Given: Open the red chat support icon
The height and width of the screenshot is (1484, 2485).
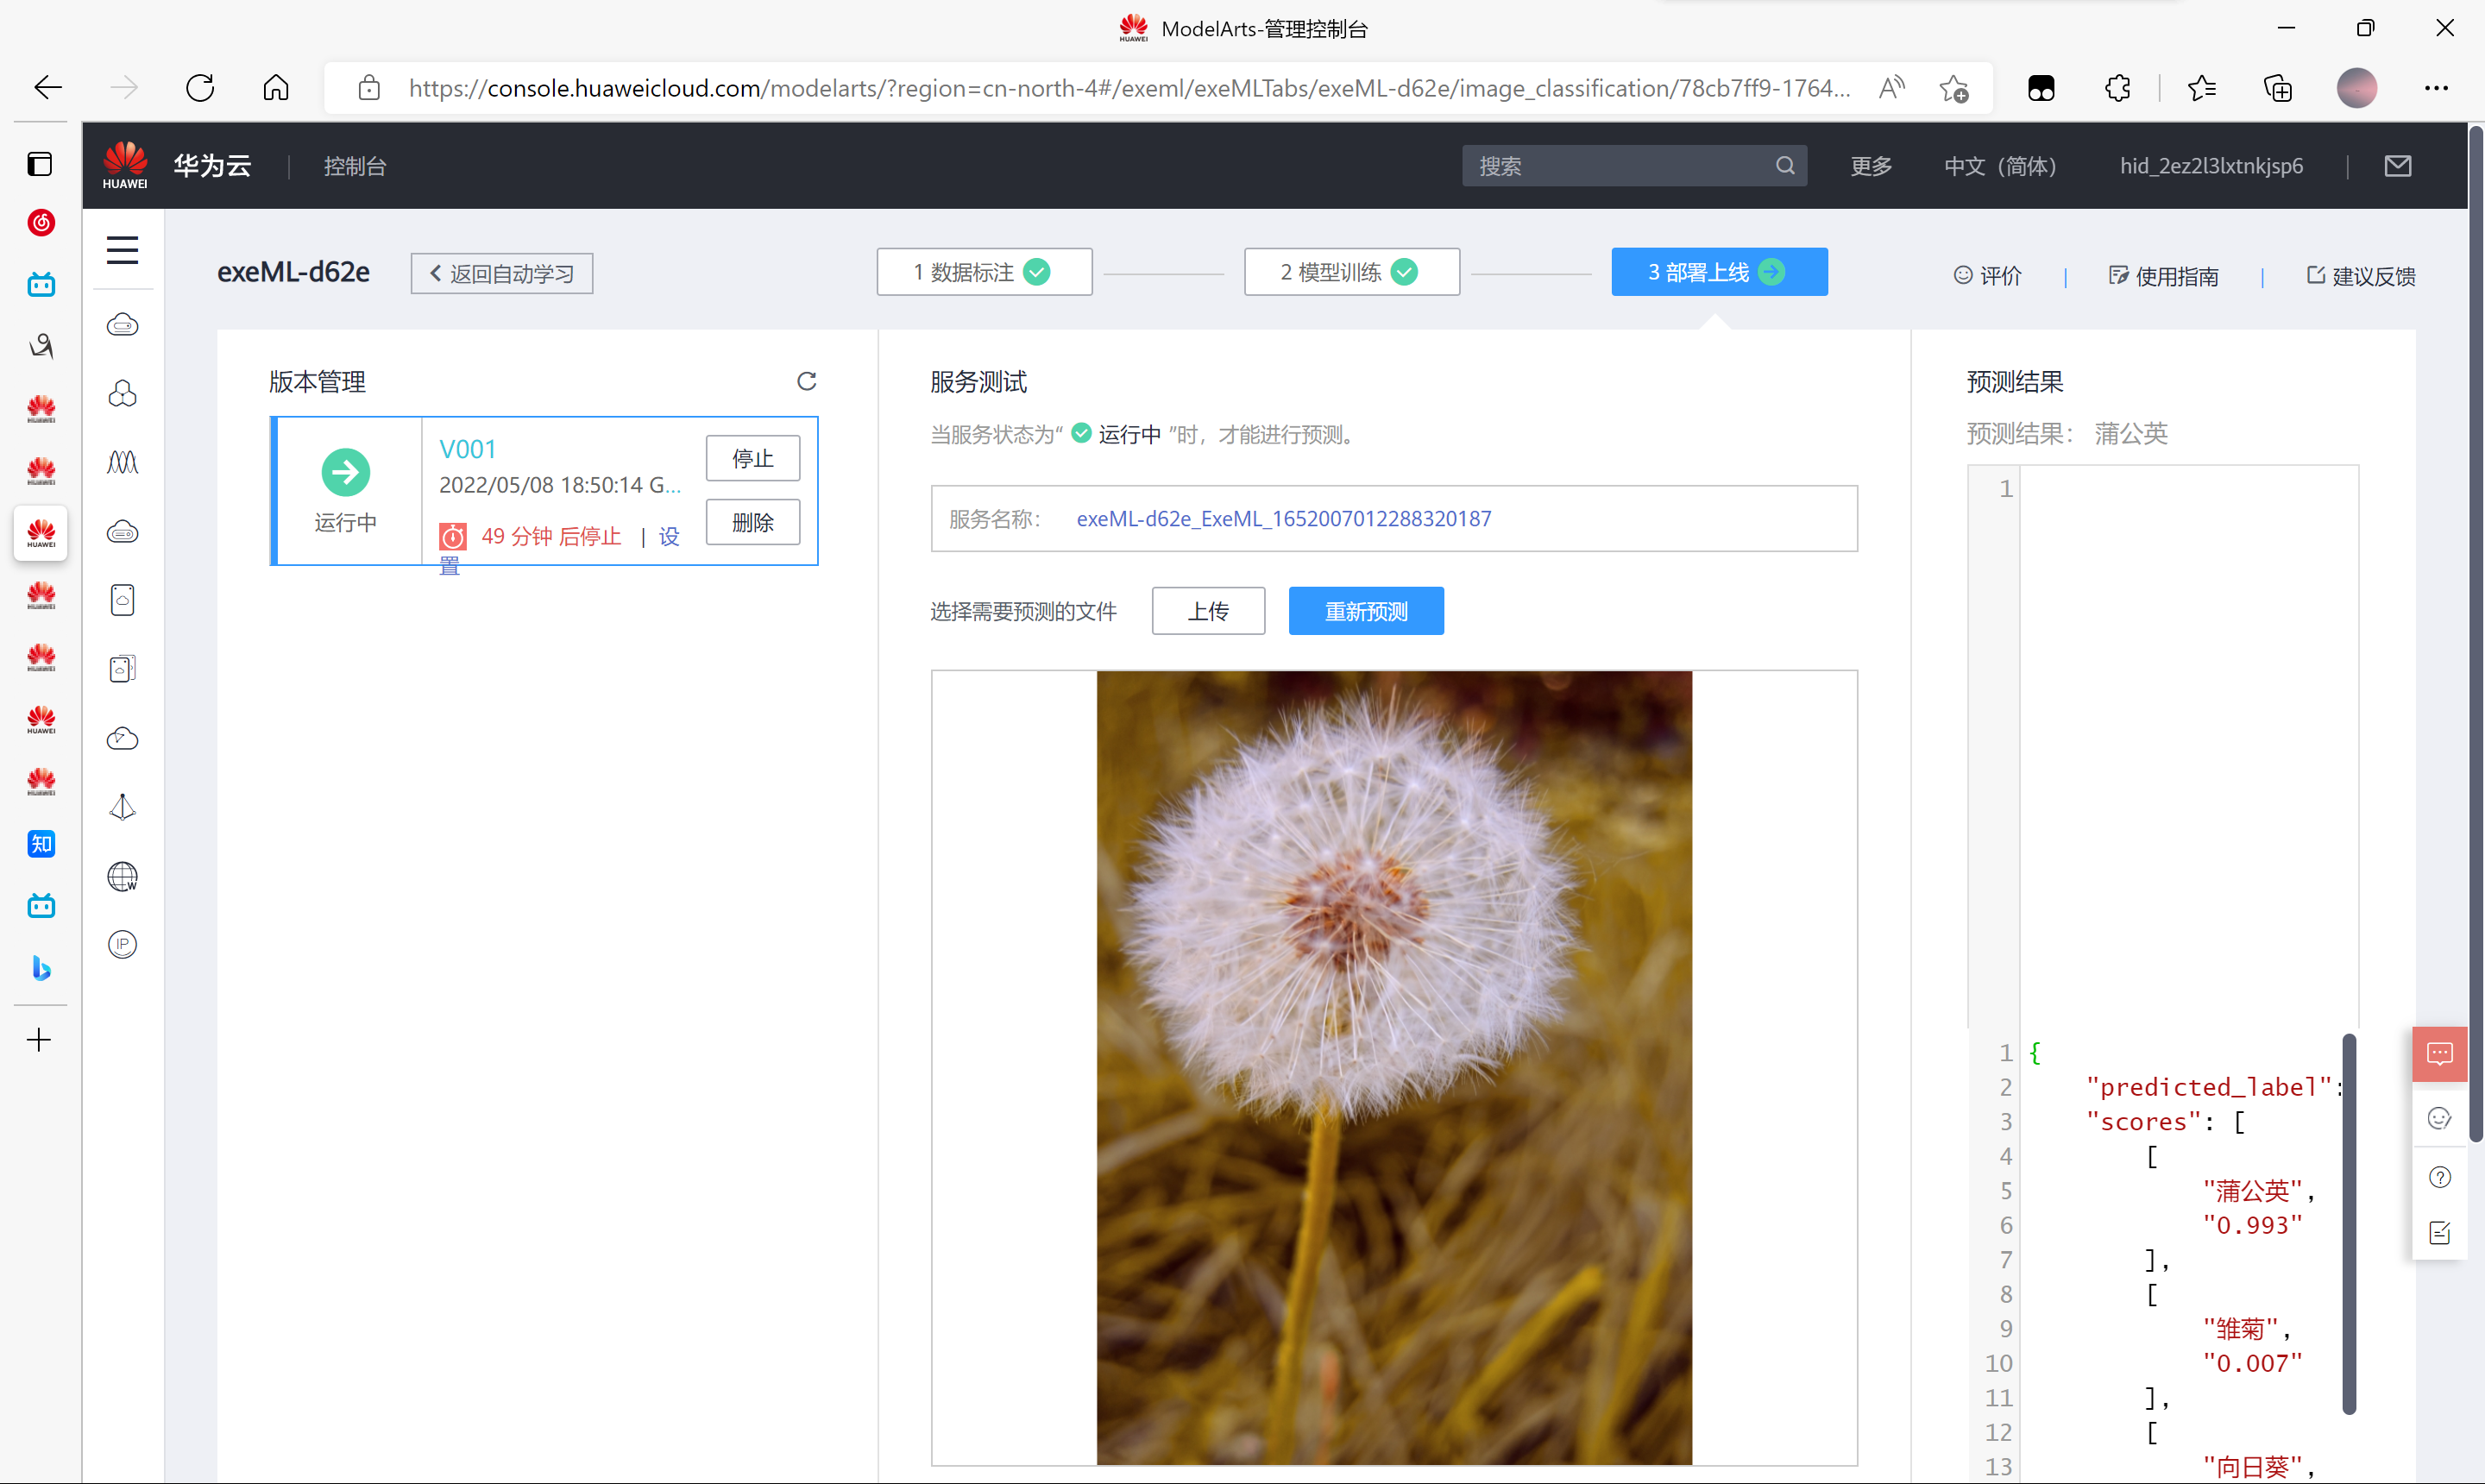Looking at the screenshot, I should pyautogui.click(x=2439, y=1053).
